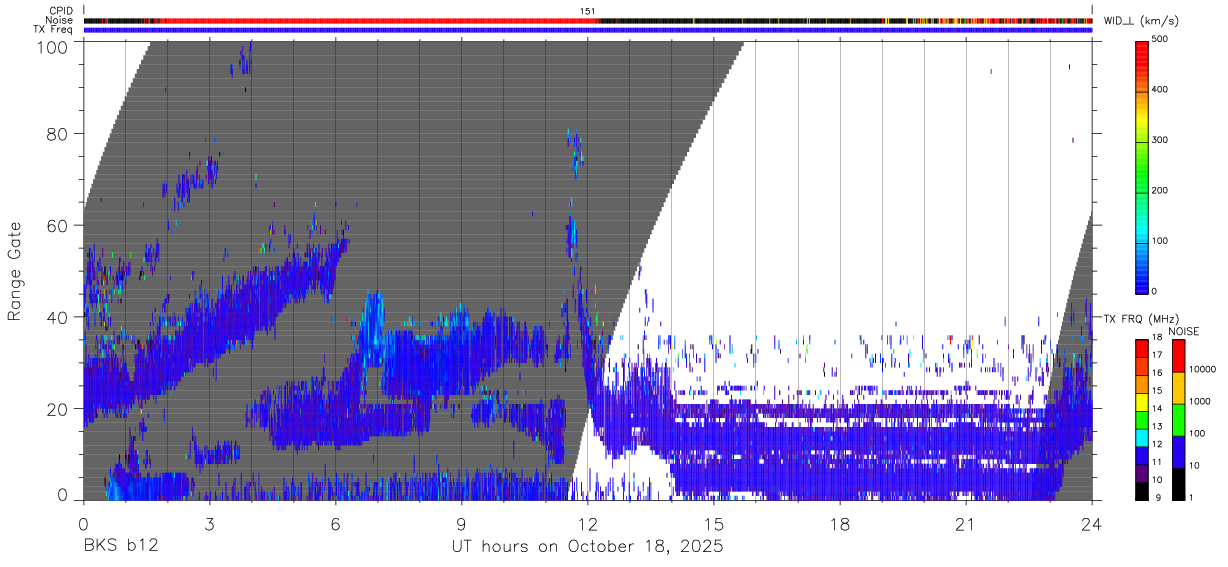Pick the blue 11–12 MHz swatch

pyautogui.click(x=1143, y=456)
